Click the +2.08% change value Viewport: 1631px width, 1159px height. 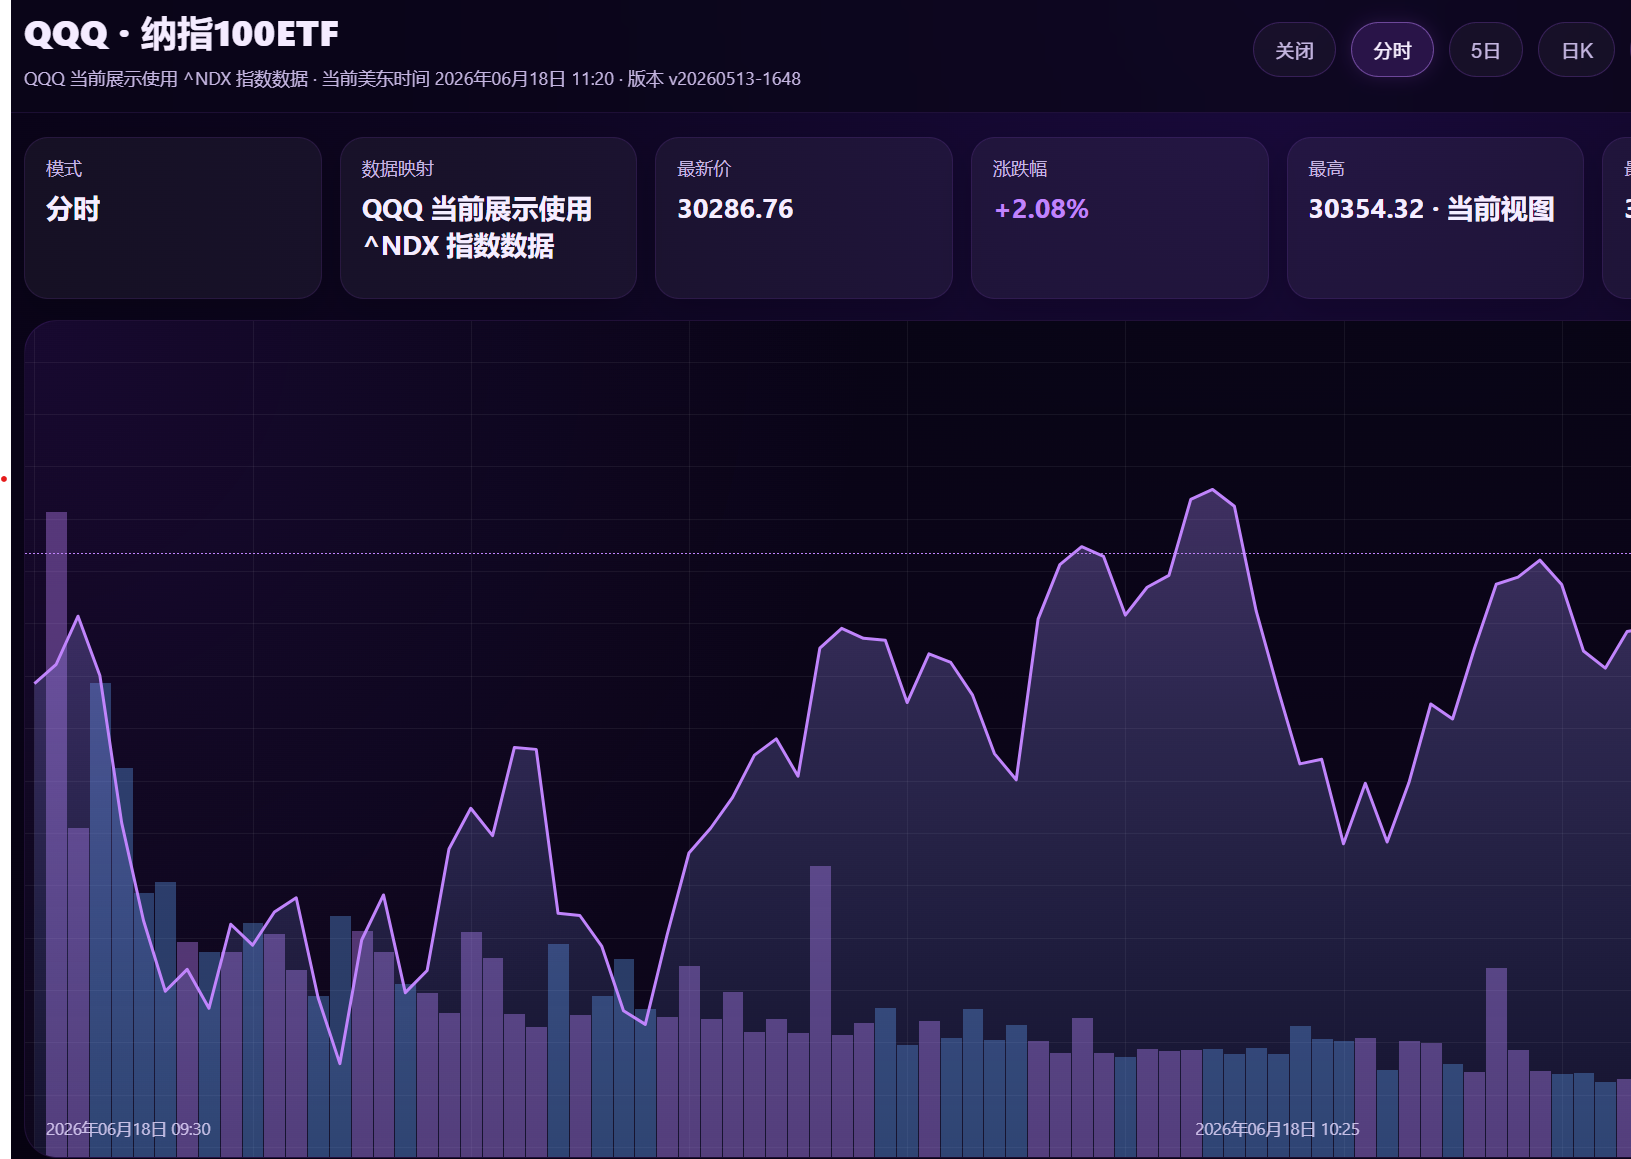coord(1041,209)
